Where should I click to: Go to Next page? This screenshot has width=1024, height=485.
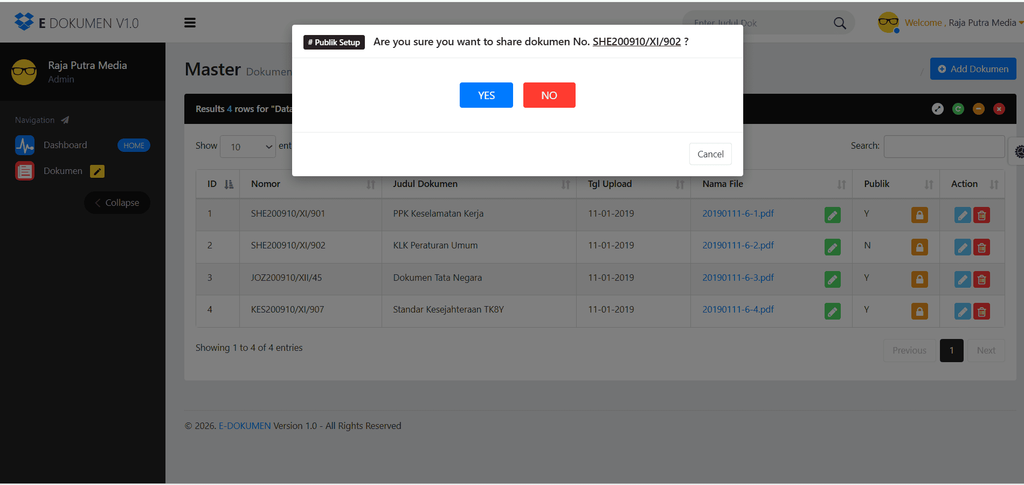[986, 351]
